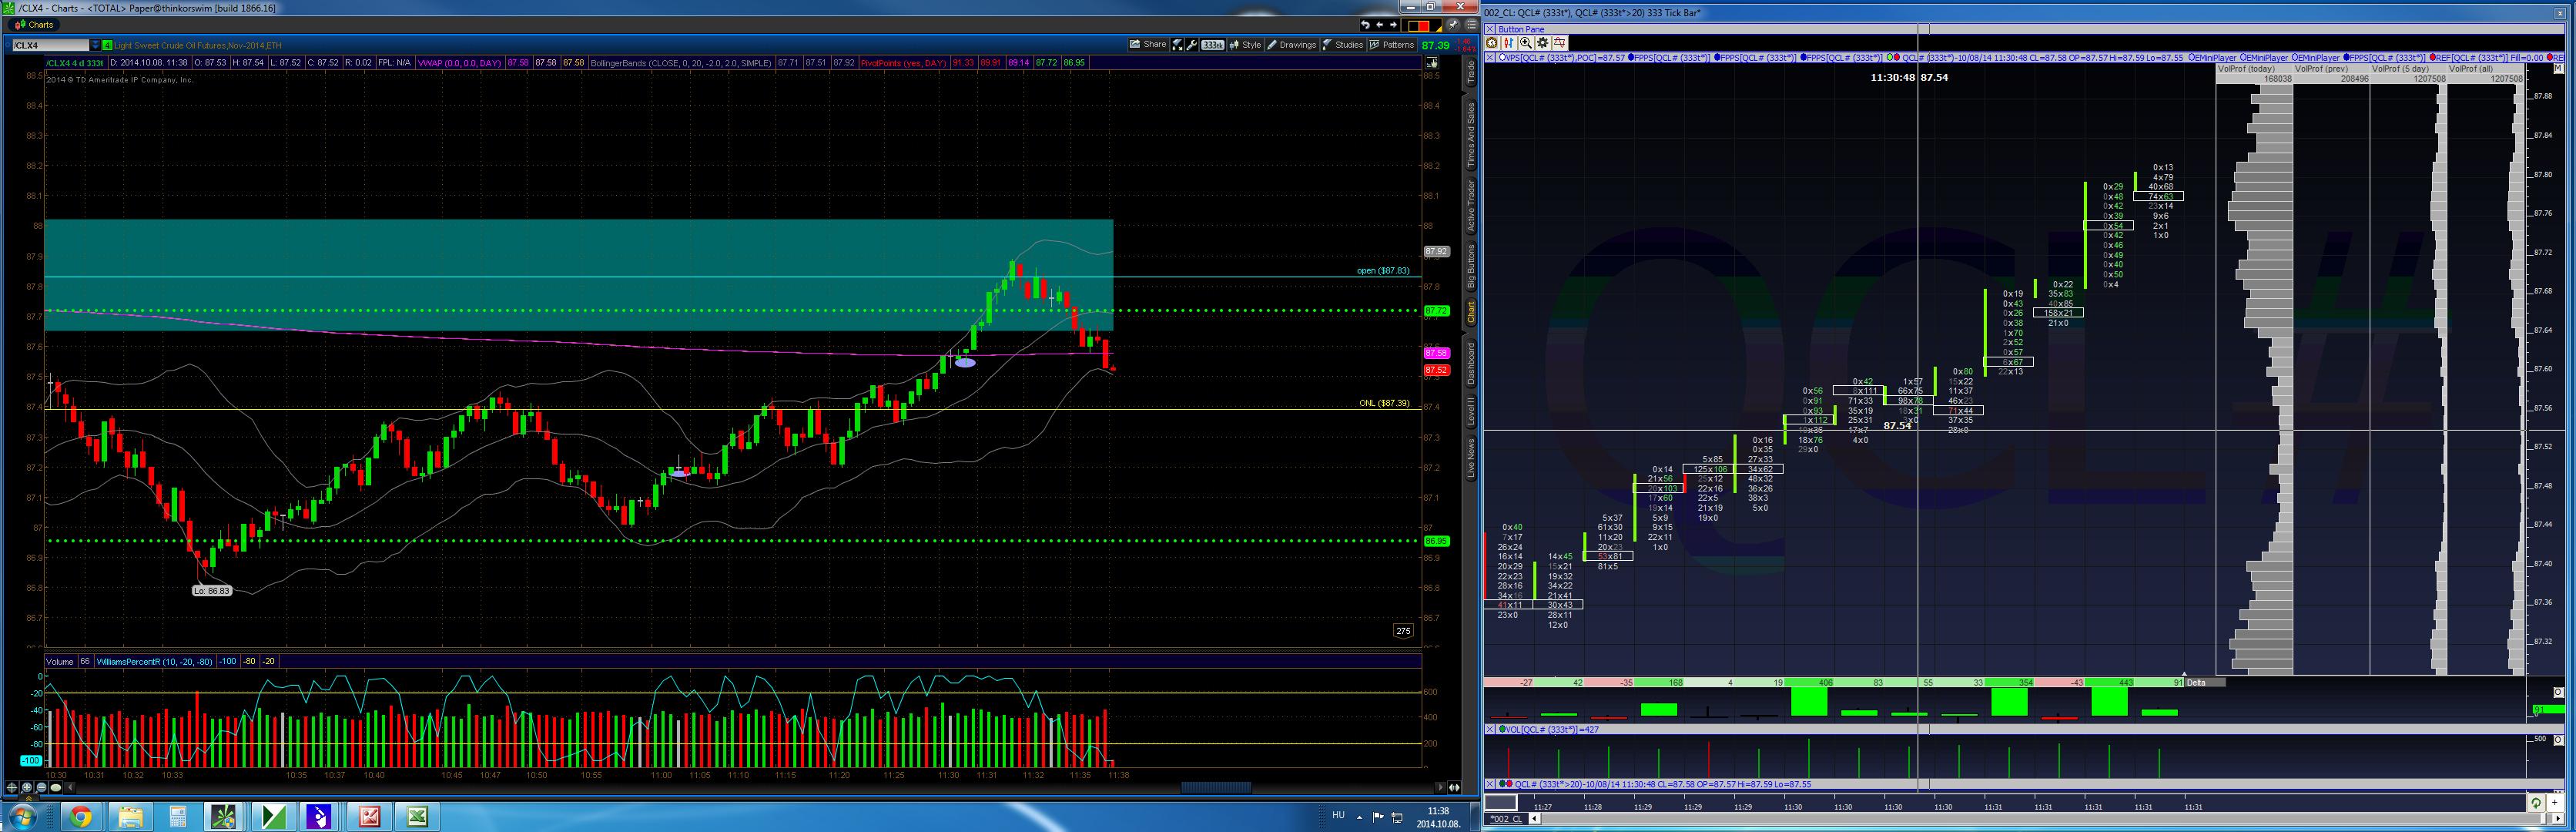
Task: Click the magnifier zoom icon in Button Pane
Action: [1525, 43]
